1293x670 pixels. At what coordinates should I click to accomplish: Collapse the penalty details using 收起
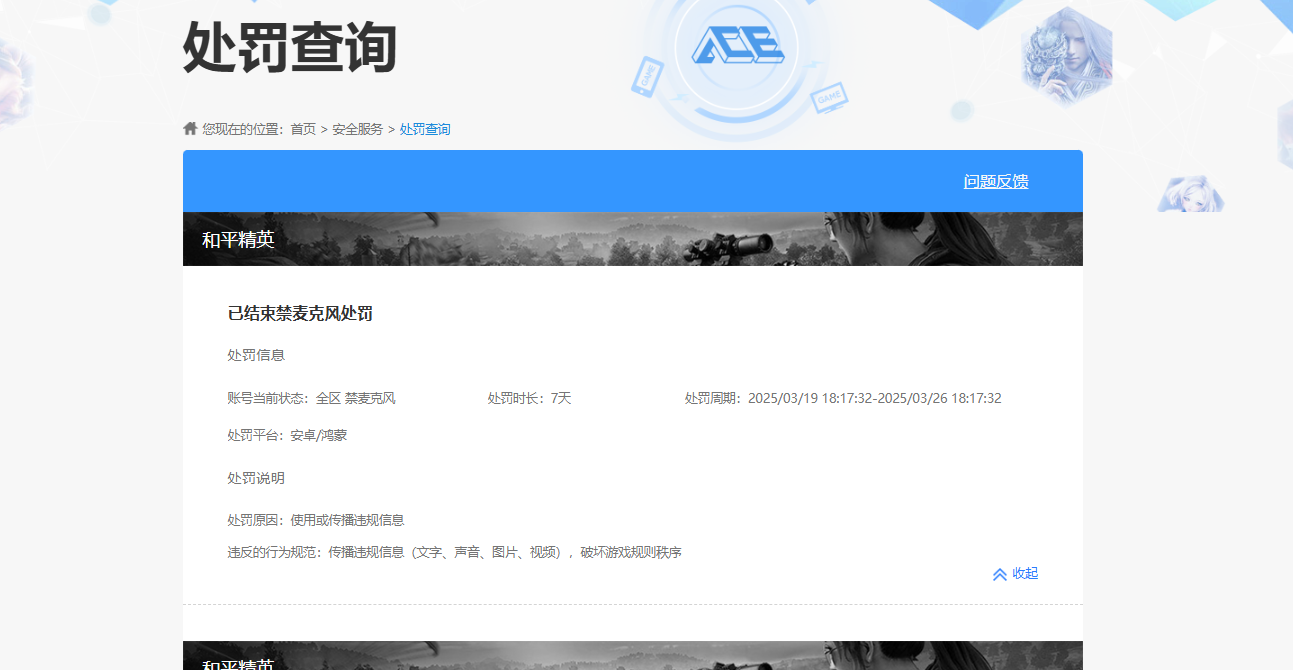[x=1023, y=573]
